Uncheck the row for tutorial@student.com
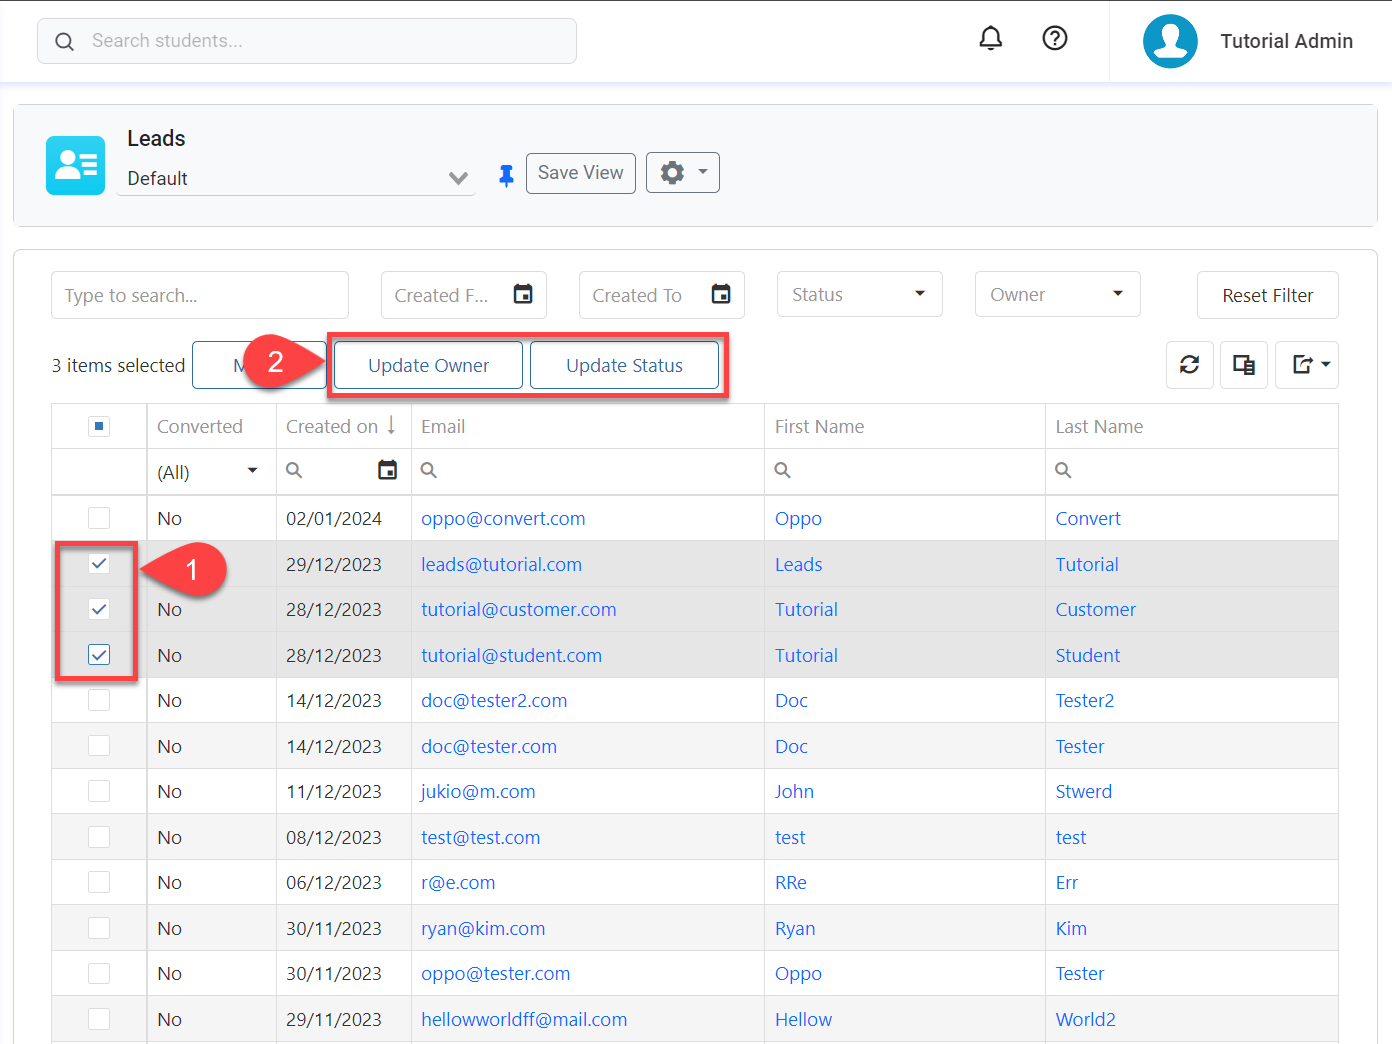The width and height of the screenshot is (1392, 1044). coord(99,655)
